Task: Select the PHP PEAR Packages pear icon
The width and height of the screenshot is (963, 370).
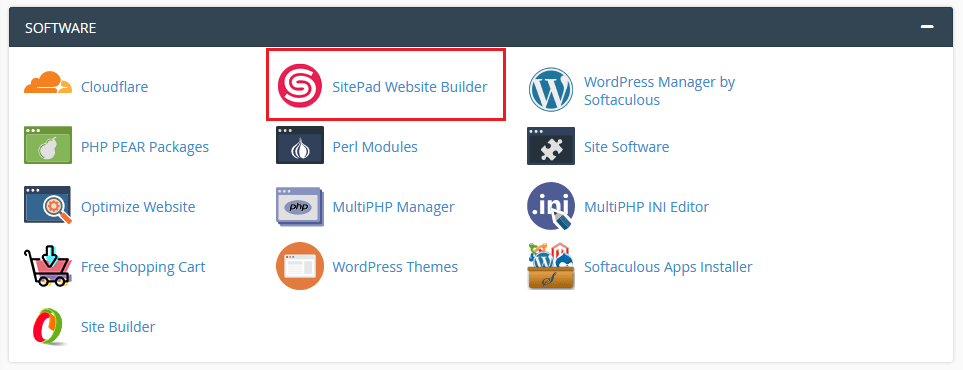Action: tap(48, 145)
